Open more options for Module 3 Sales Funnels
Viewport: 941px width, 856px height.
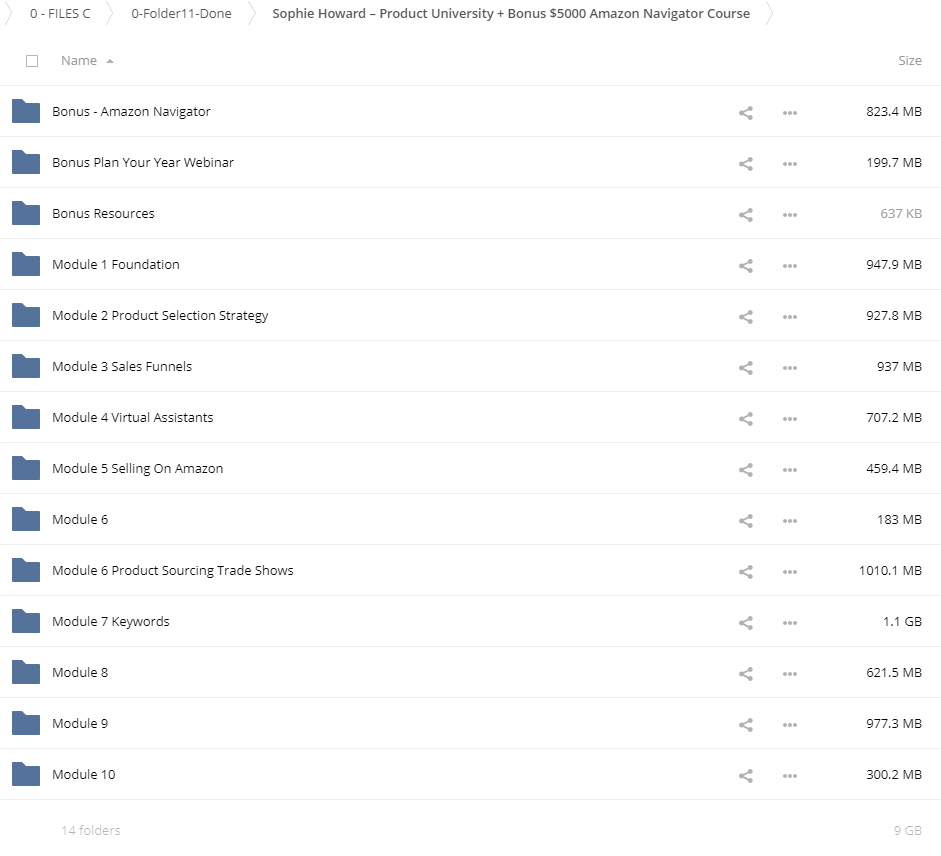pyautogui.click(x=790, y=367)
